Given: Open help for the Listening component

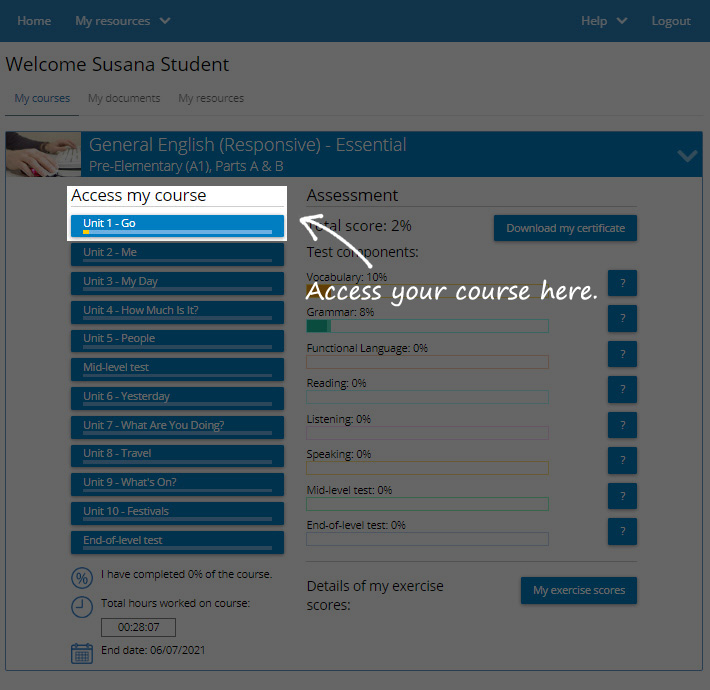Looking at the screenshot, I should 622,425.
